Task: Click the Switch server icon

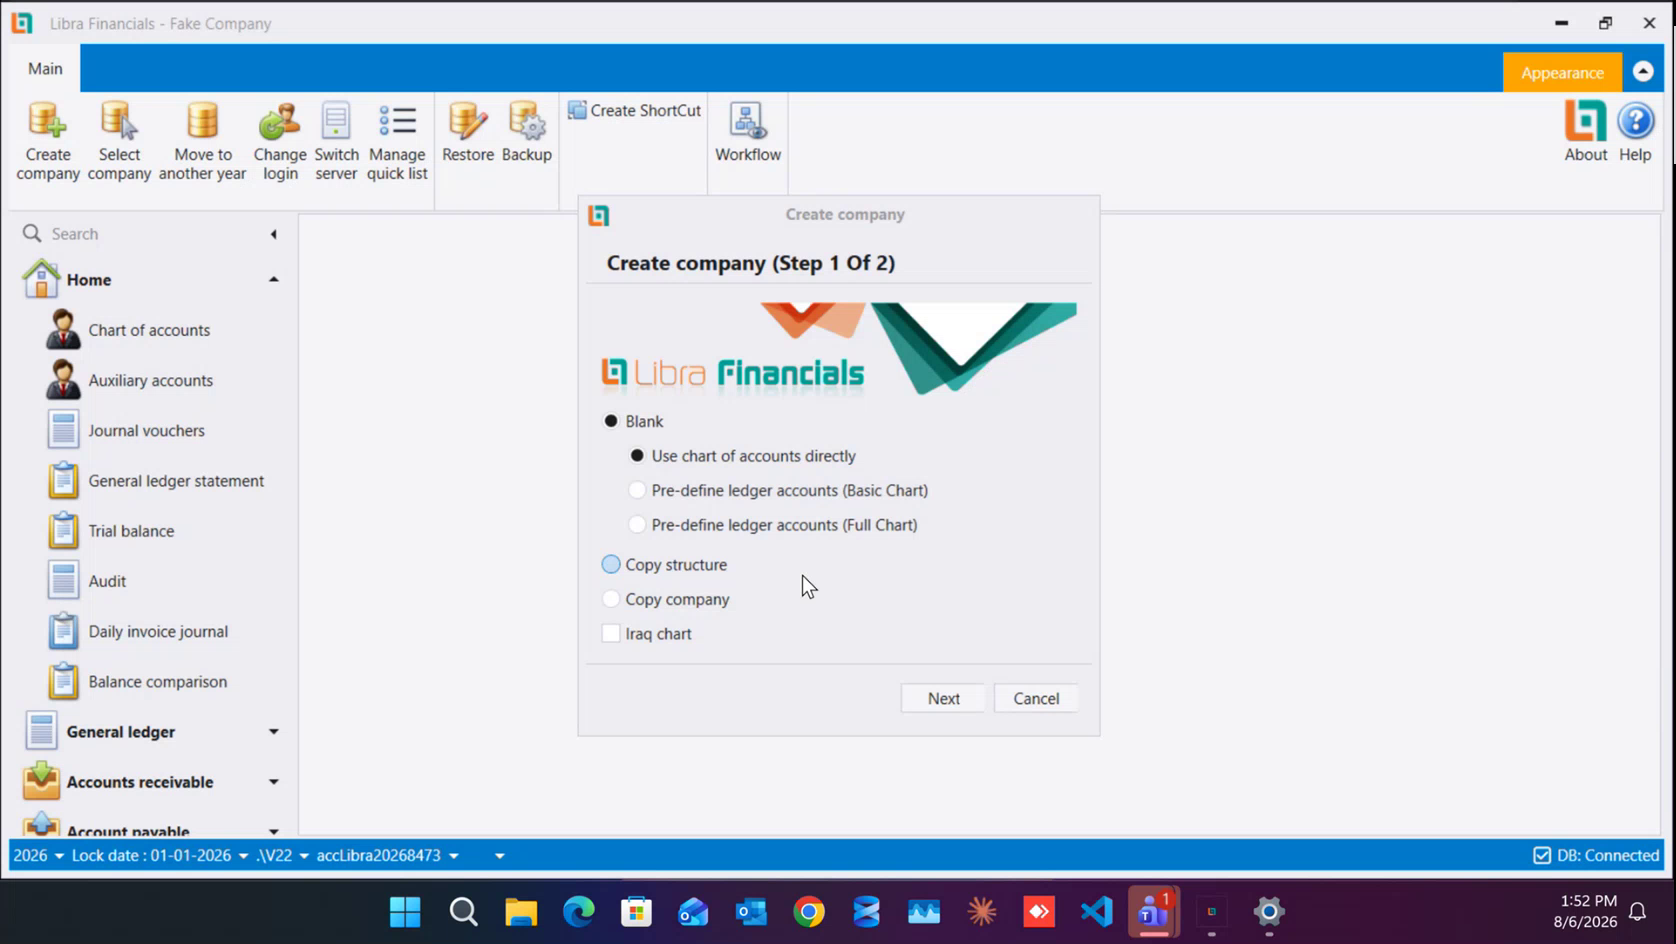Action: pos(336,141)
